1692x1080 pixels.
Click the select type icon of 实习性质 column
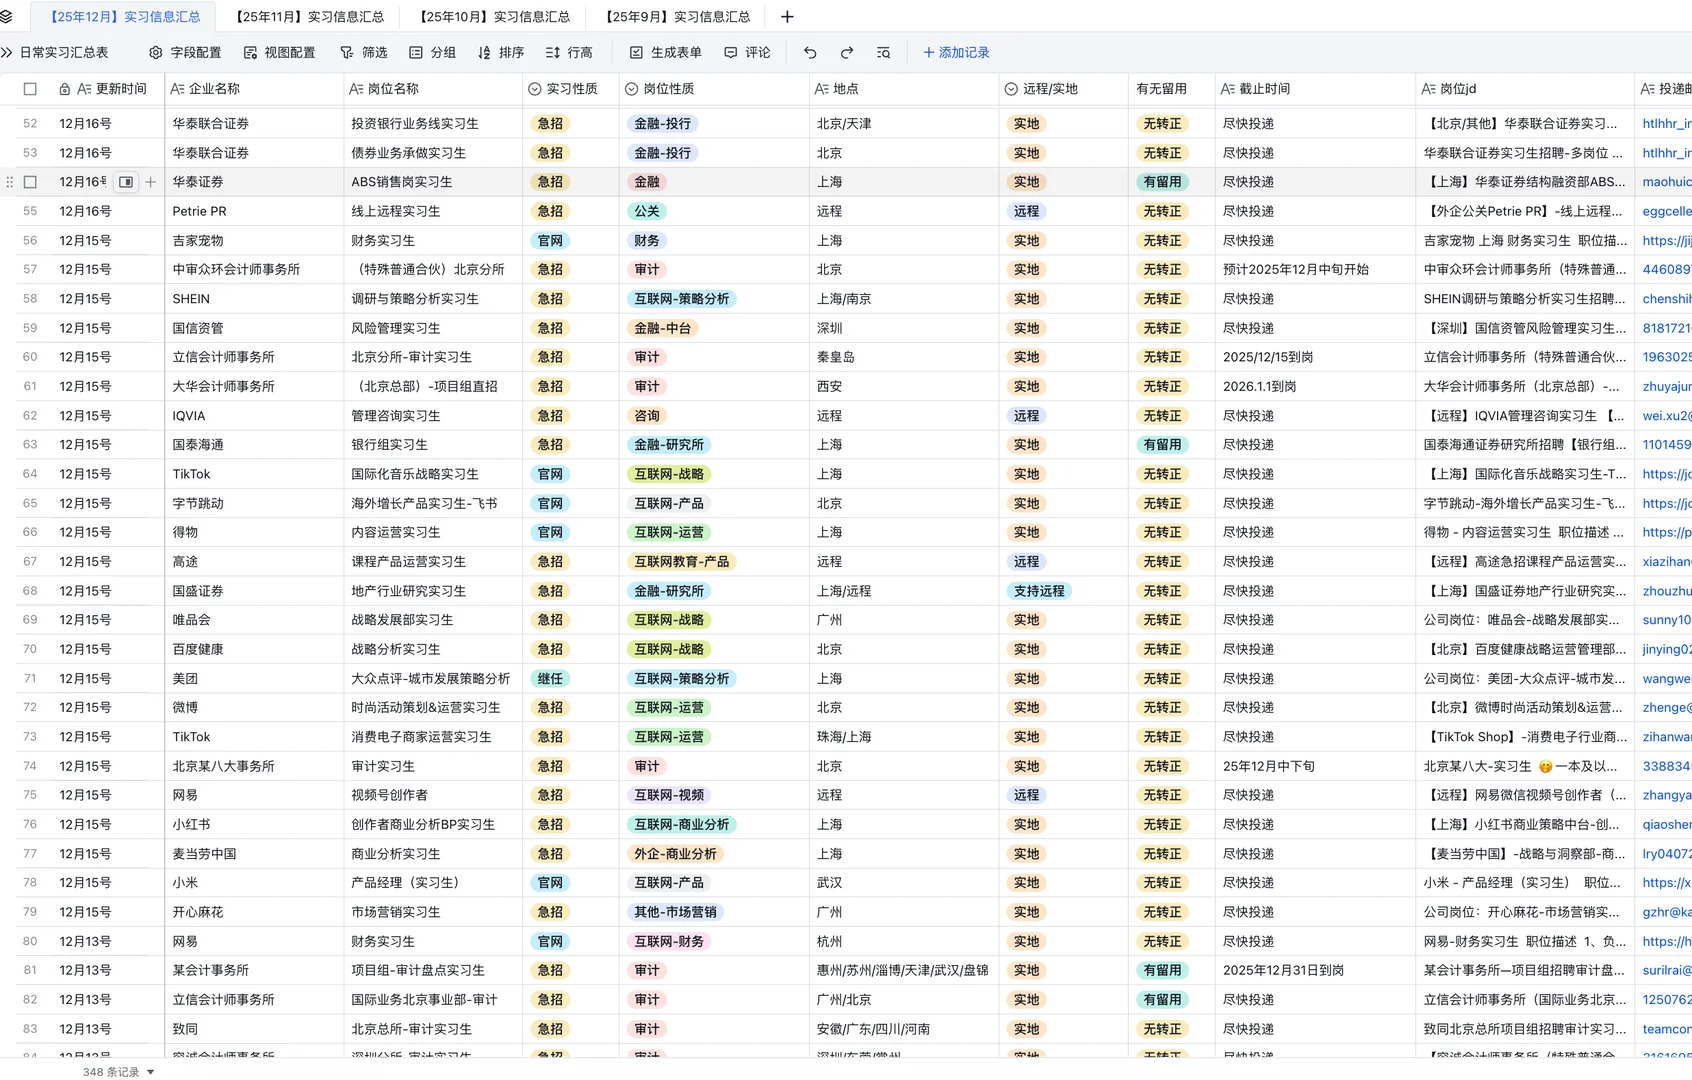click(x=535, y=89)
